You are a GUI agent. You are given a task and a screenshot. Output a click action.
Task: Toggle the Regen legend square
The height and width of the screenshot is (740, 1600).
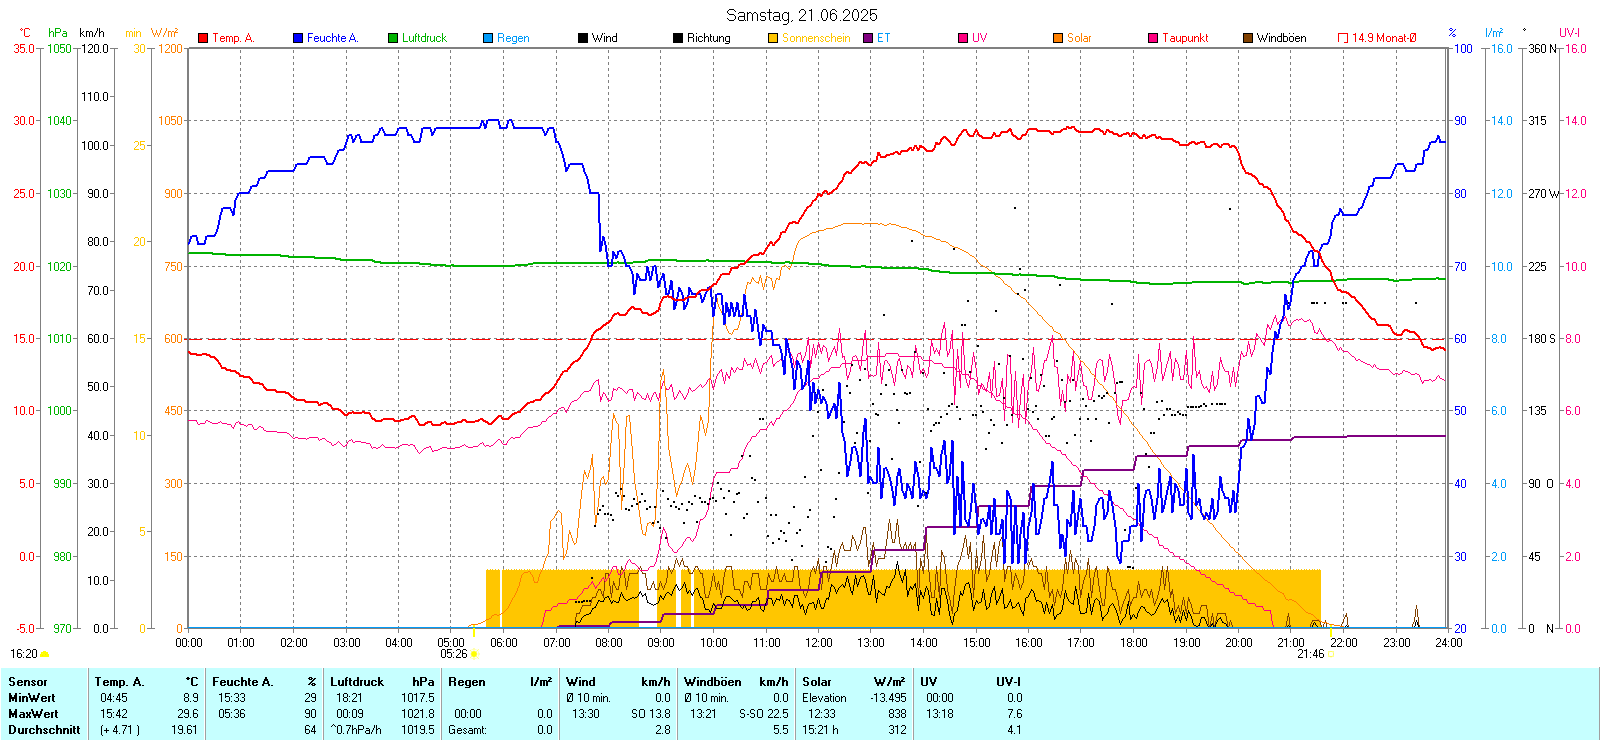pyautogui.click(x=488, y=38)
